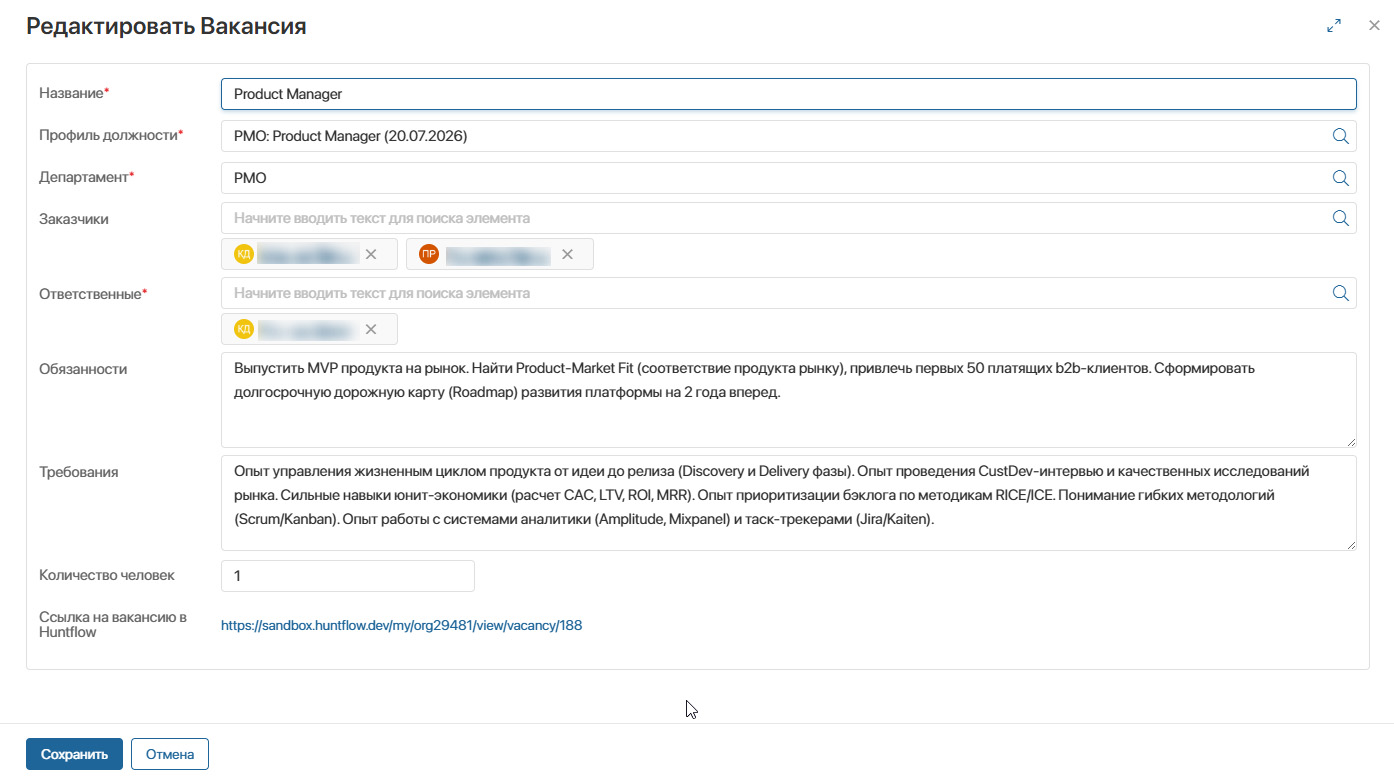Click inside the Требования text area
Image resolution: width=1394 pixels, height=784 pixels.
(788, 503)
